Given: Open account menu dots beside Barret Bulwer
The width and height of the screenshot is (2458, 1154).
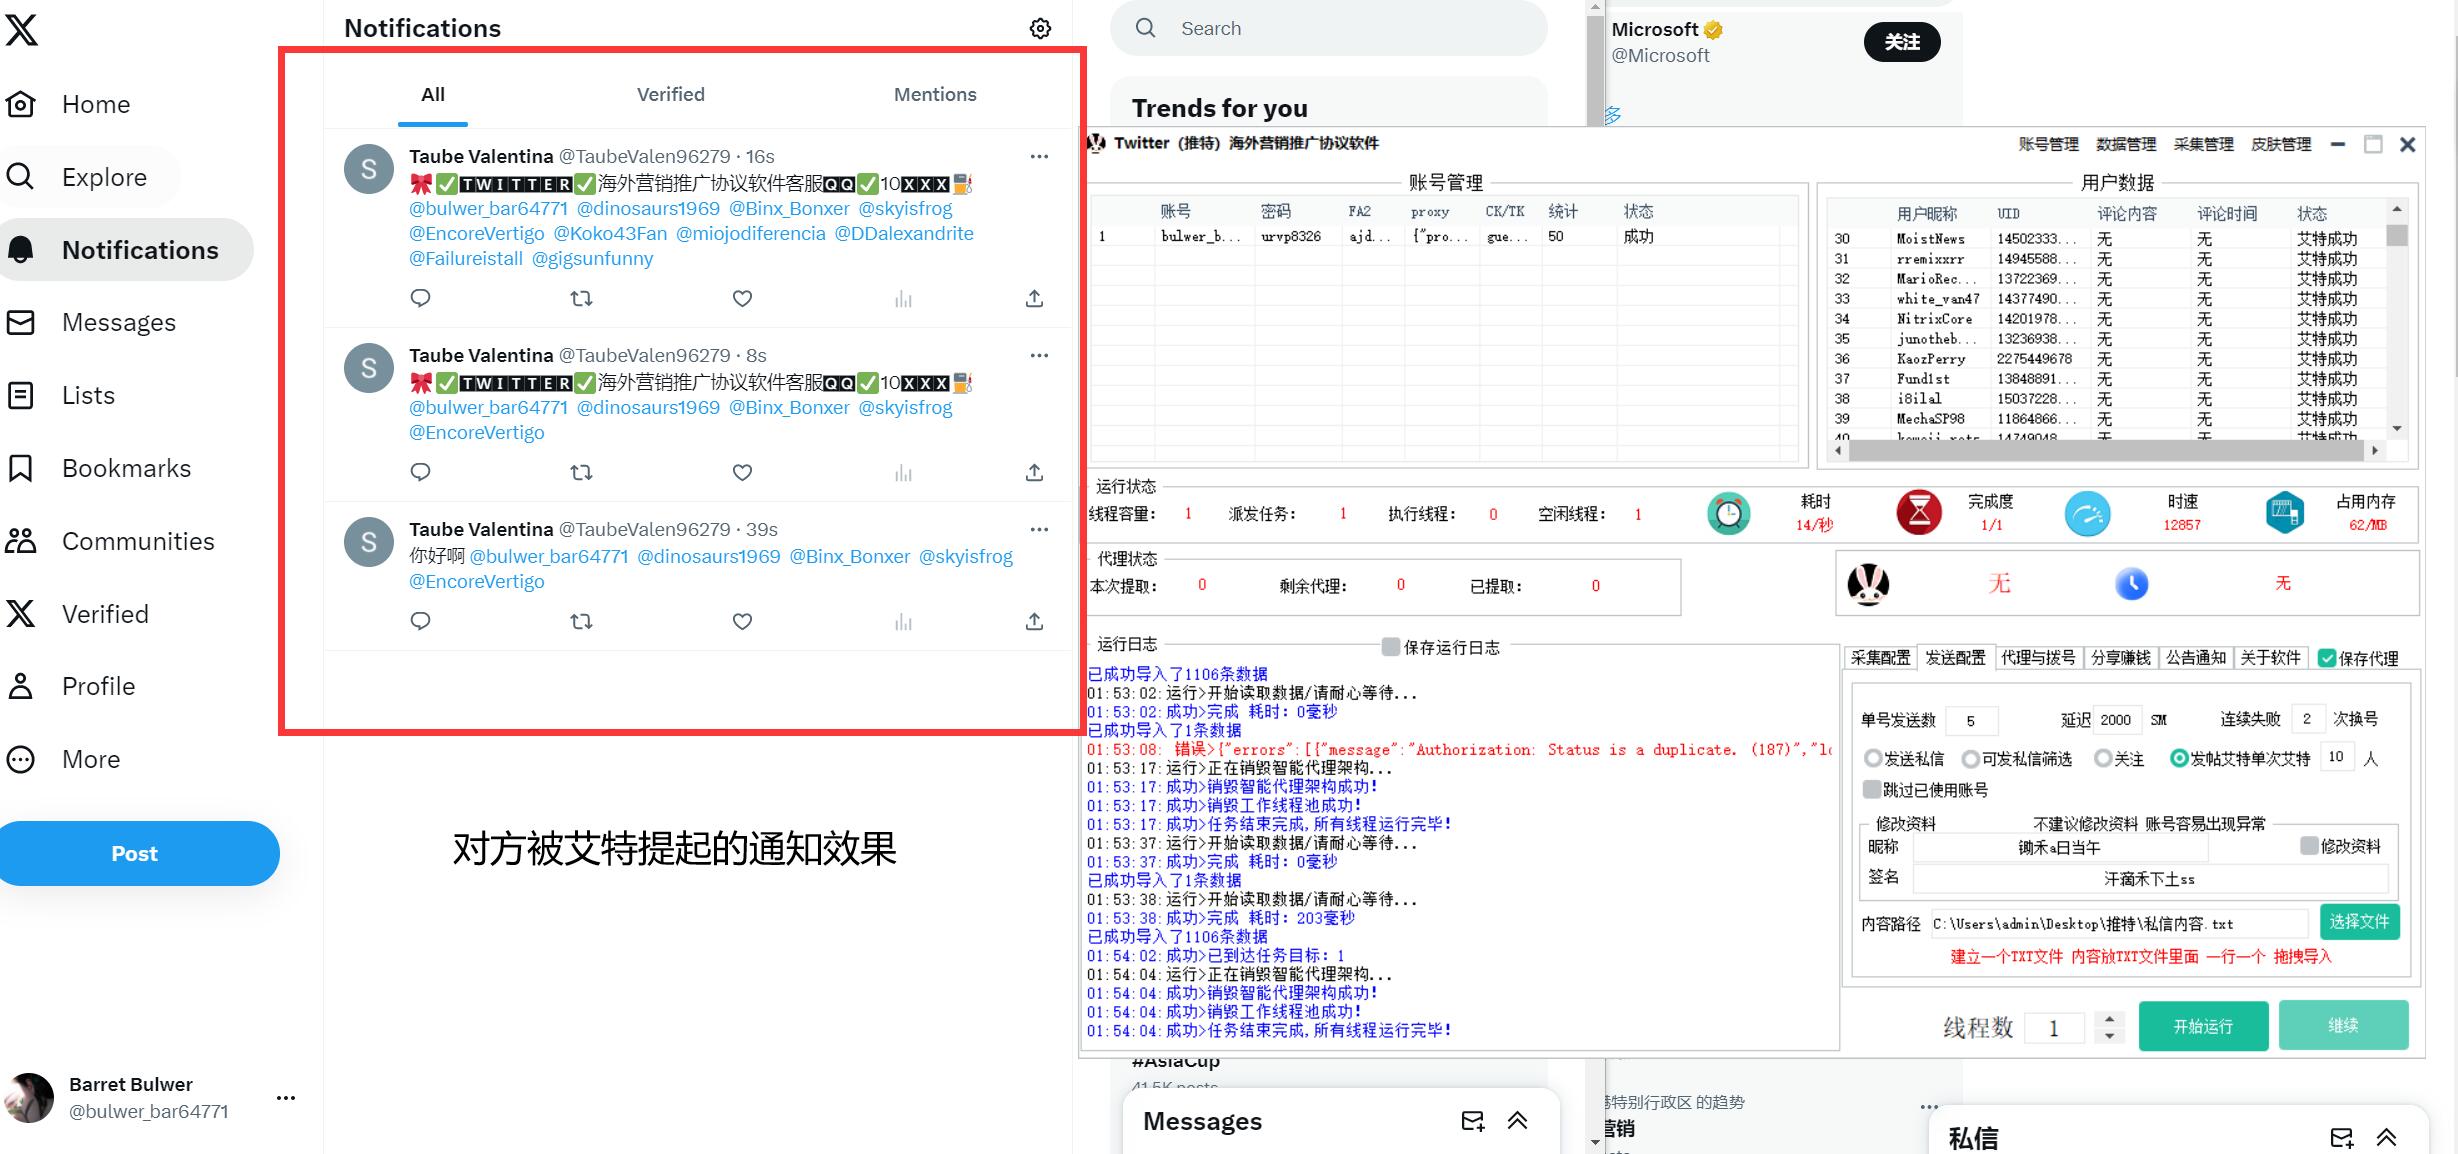Looking at the screenshot, I should pyautogui.click(x=286, y=1097).
